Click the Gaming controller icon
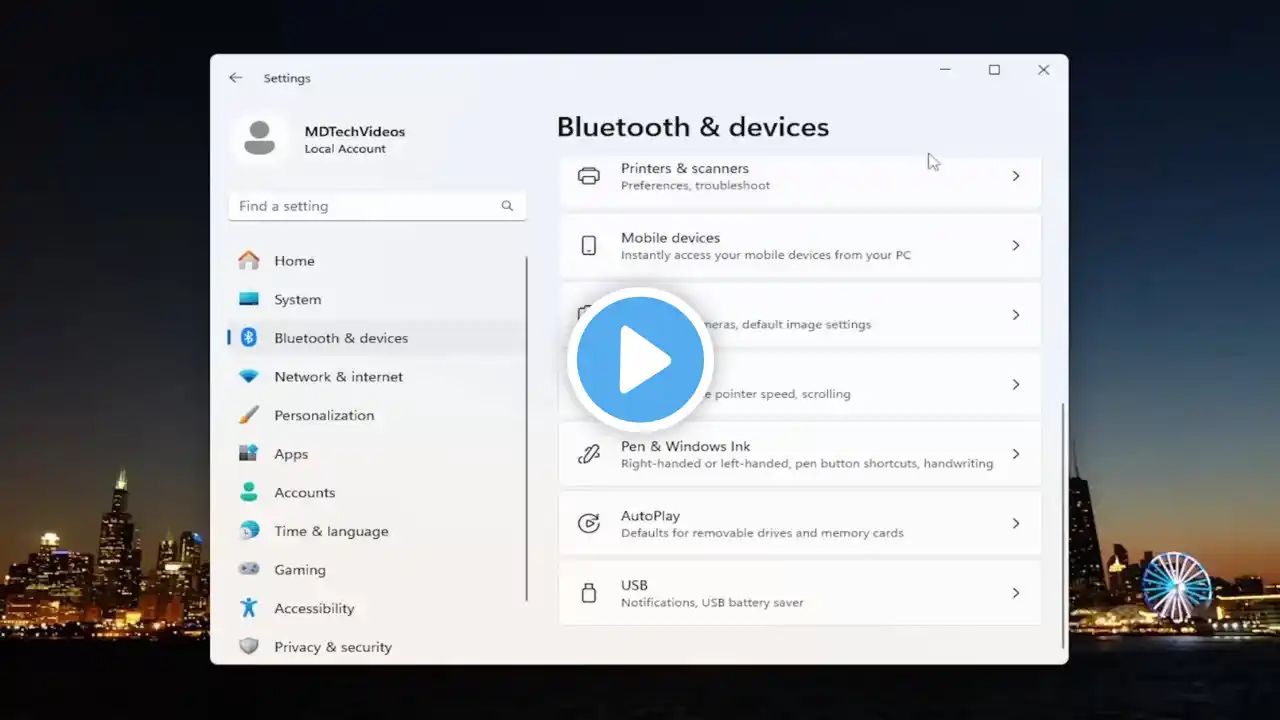This screenshot has height=720, width=1280. 249,569
